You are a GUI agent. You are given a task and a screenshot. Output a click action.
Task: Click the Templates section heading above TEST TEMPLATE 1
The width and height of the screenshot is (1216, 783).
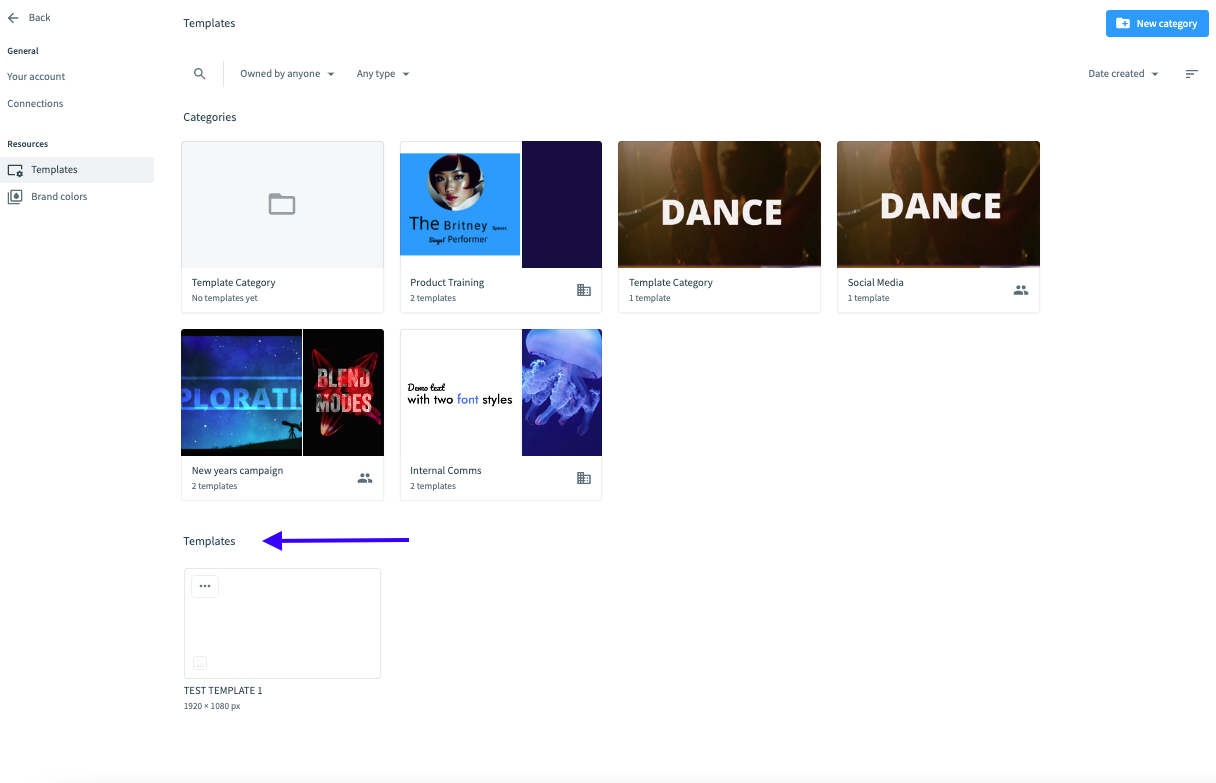click(209, 541)
